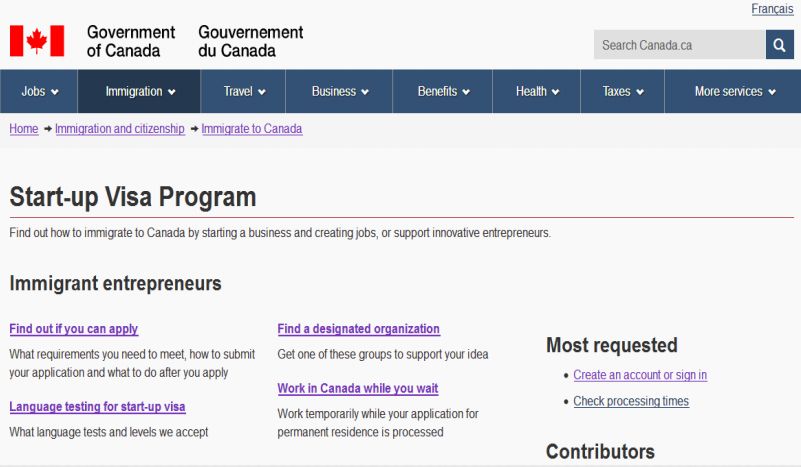Screen dimensions: 801x467
Task: Switch language via the Français link
Action: pyautogui.click(x=772, y=9)
